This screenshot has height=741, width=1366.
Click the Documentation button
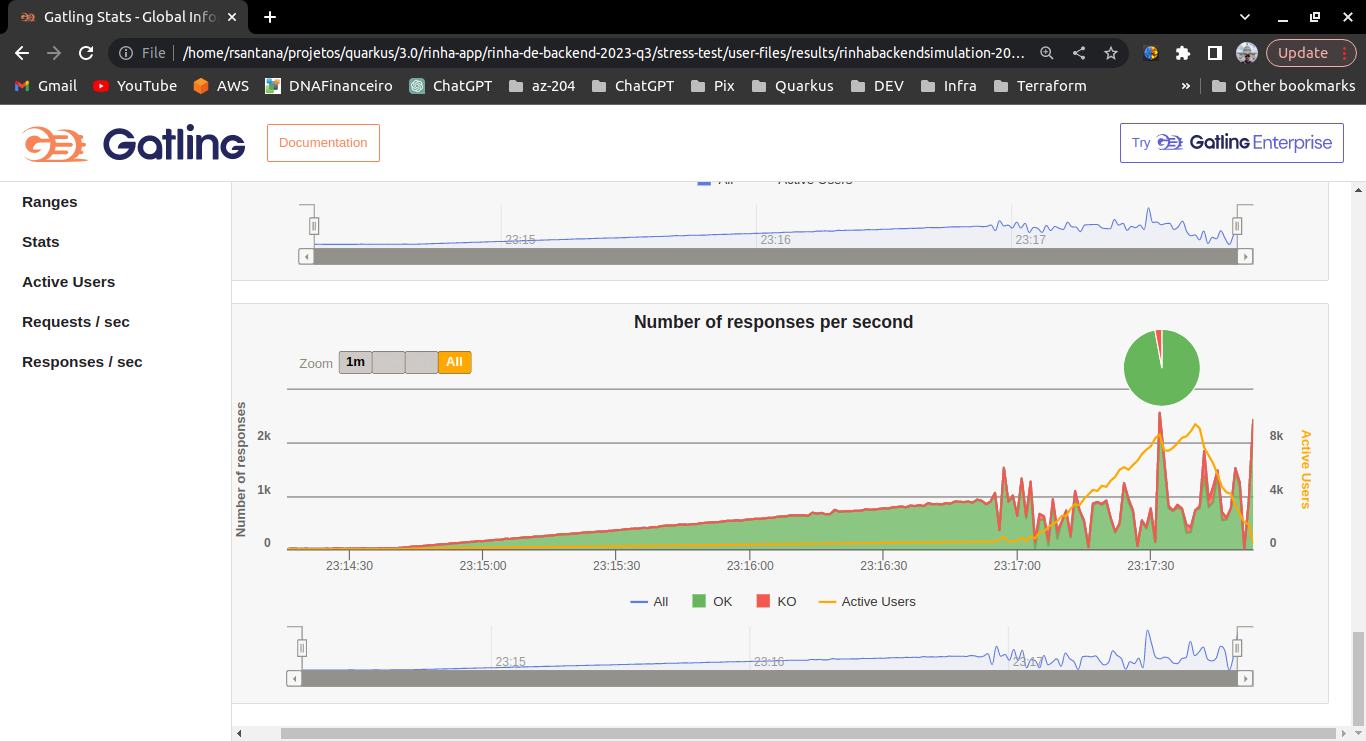pos(323,142)
